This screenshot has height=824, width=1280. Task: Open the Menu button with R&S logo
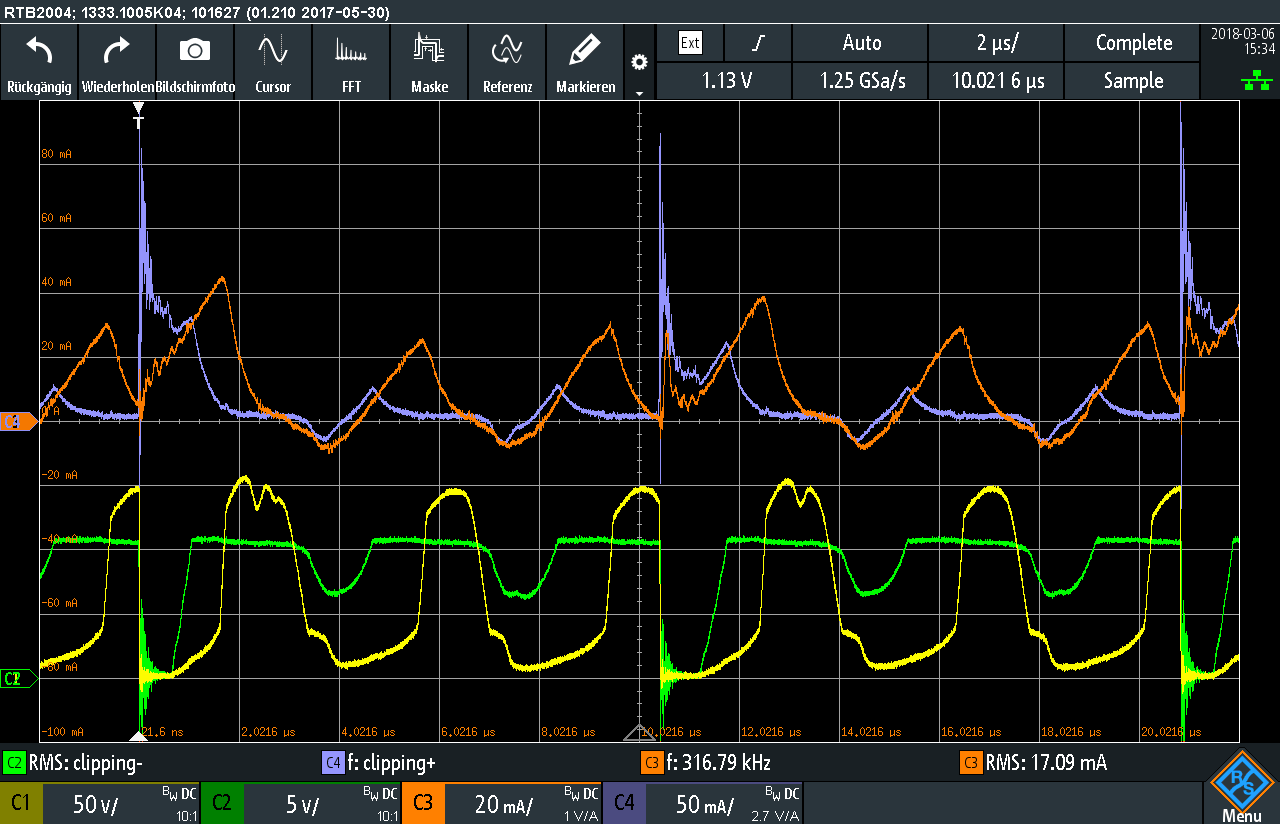click(x=1242, y=788)
